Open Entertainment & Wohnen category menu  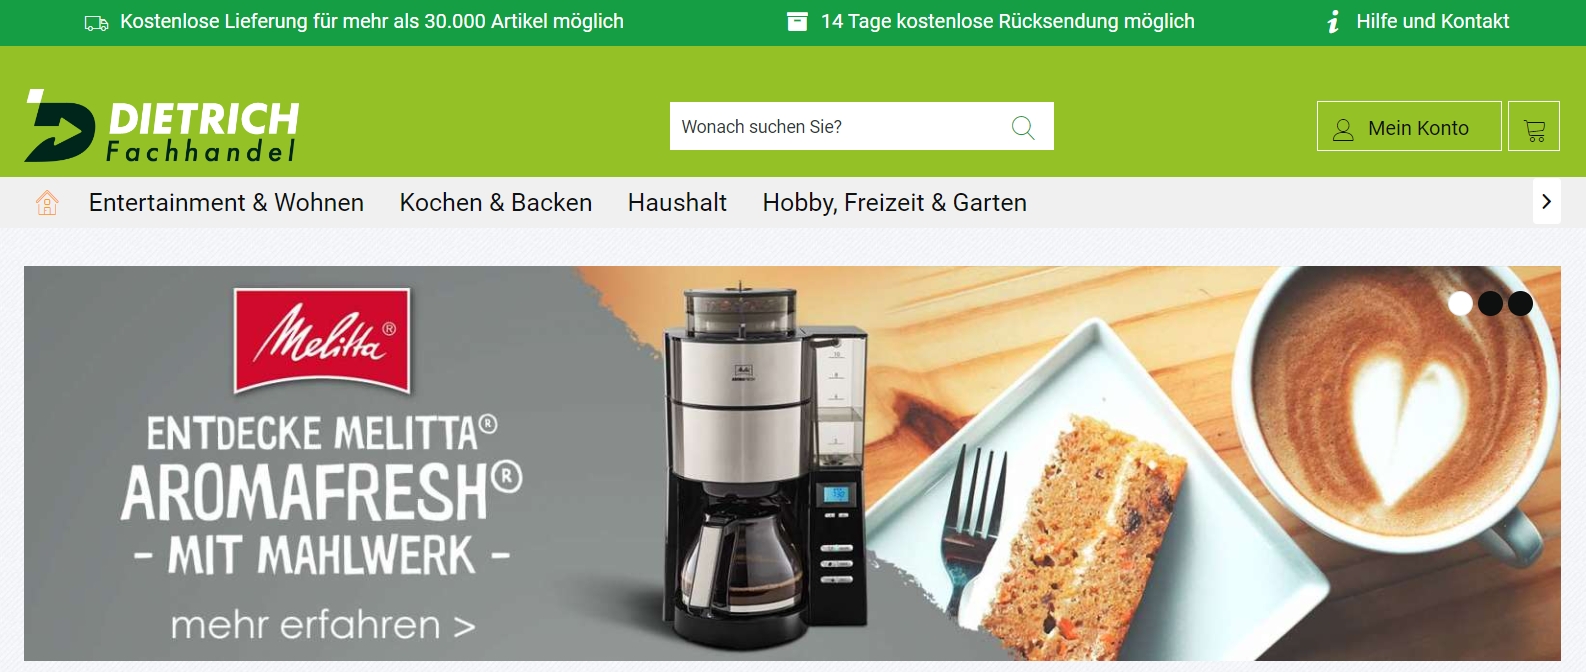[x=226, y=203]
